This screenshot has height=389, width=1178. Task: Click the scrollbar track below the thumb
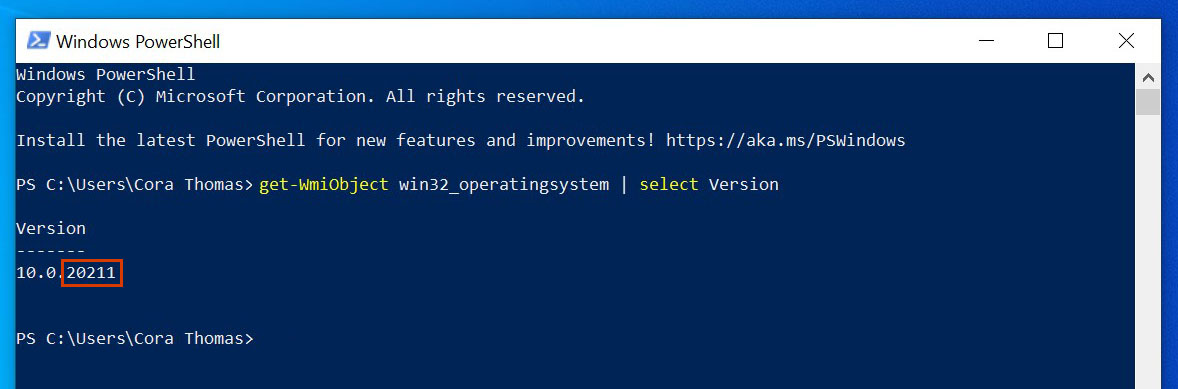coord(1147,252)
